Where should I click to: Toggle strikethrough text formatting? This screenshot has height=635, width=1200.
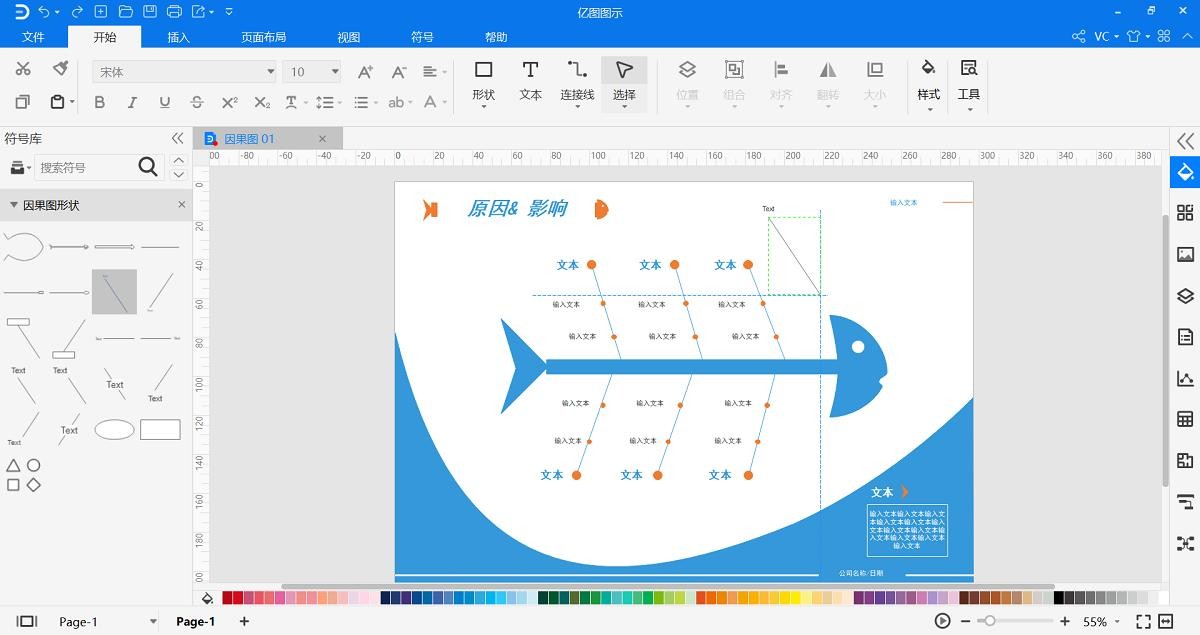tap(197, 102)
